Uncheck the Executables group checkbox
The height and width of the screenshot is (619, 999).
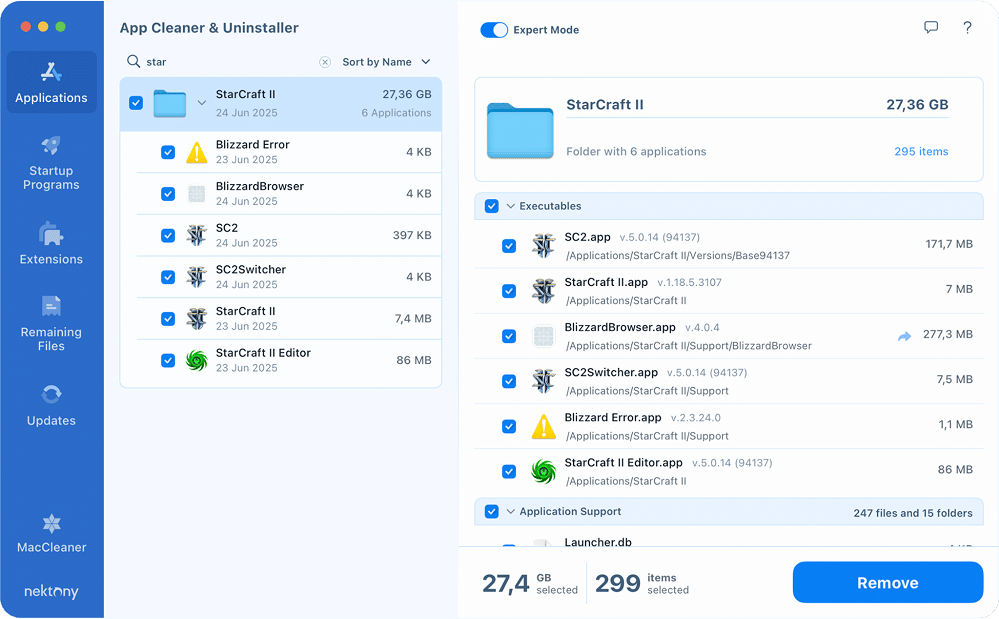tap(491, 206)
